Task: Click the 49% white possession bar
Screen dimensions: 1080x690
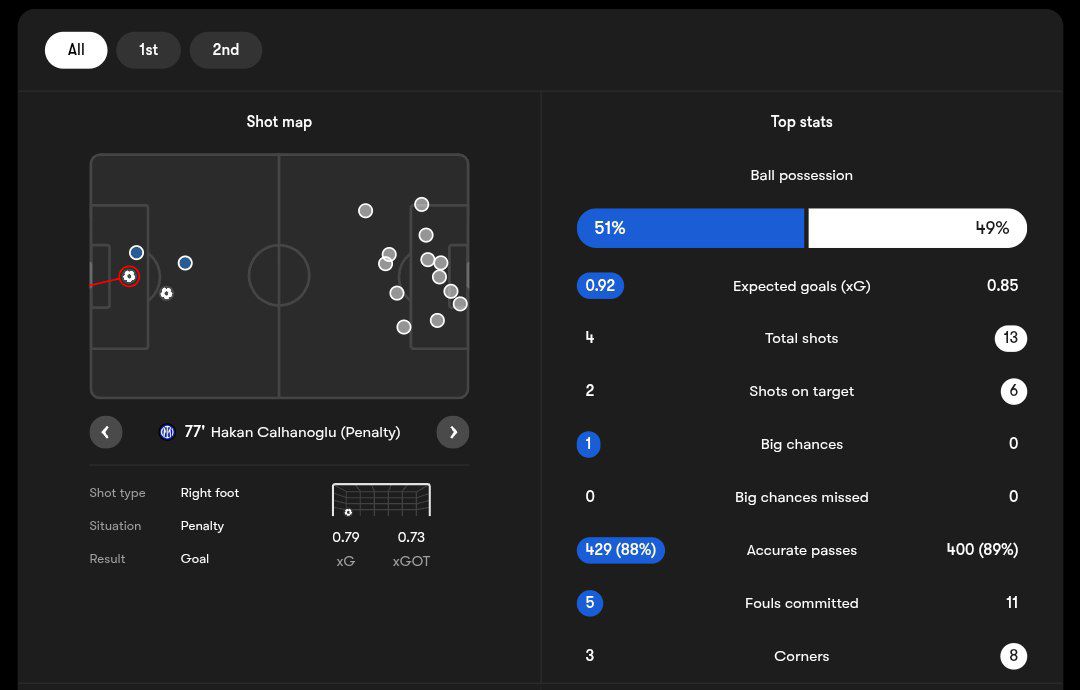Action: point(917,228)
